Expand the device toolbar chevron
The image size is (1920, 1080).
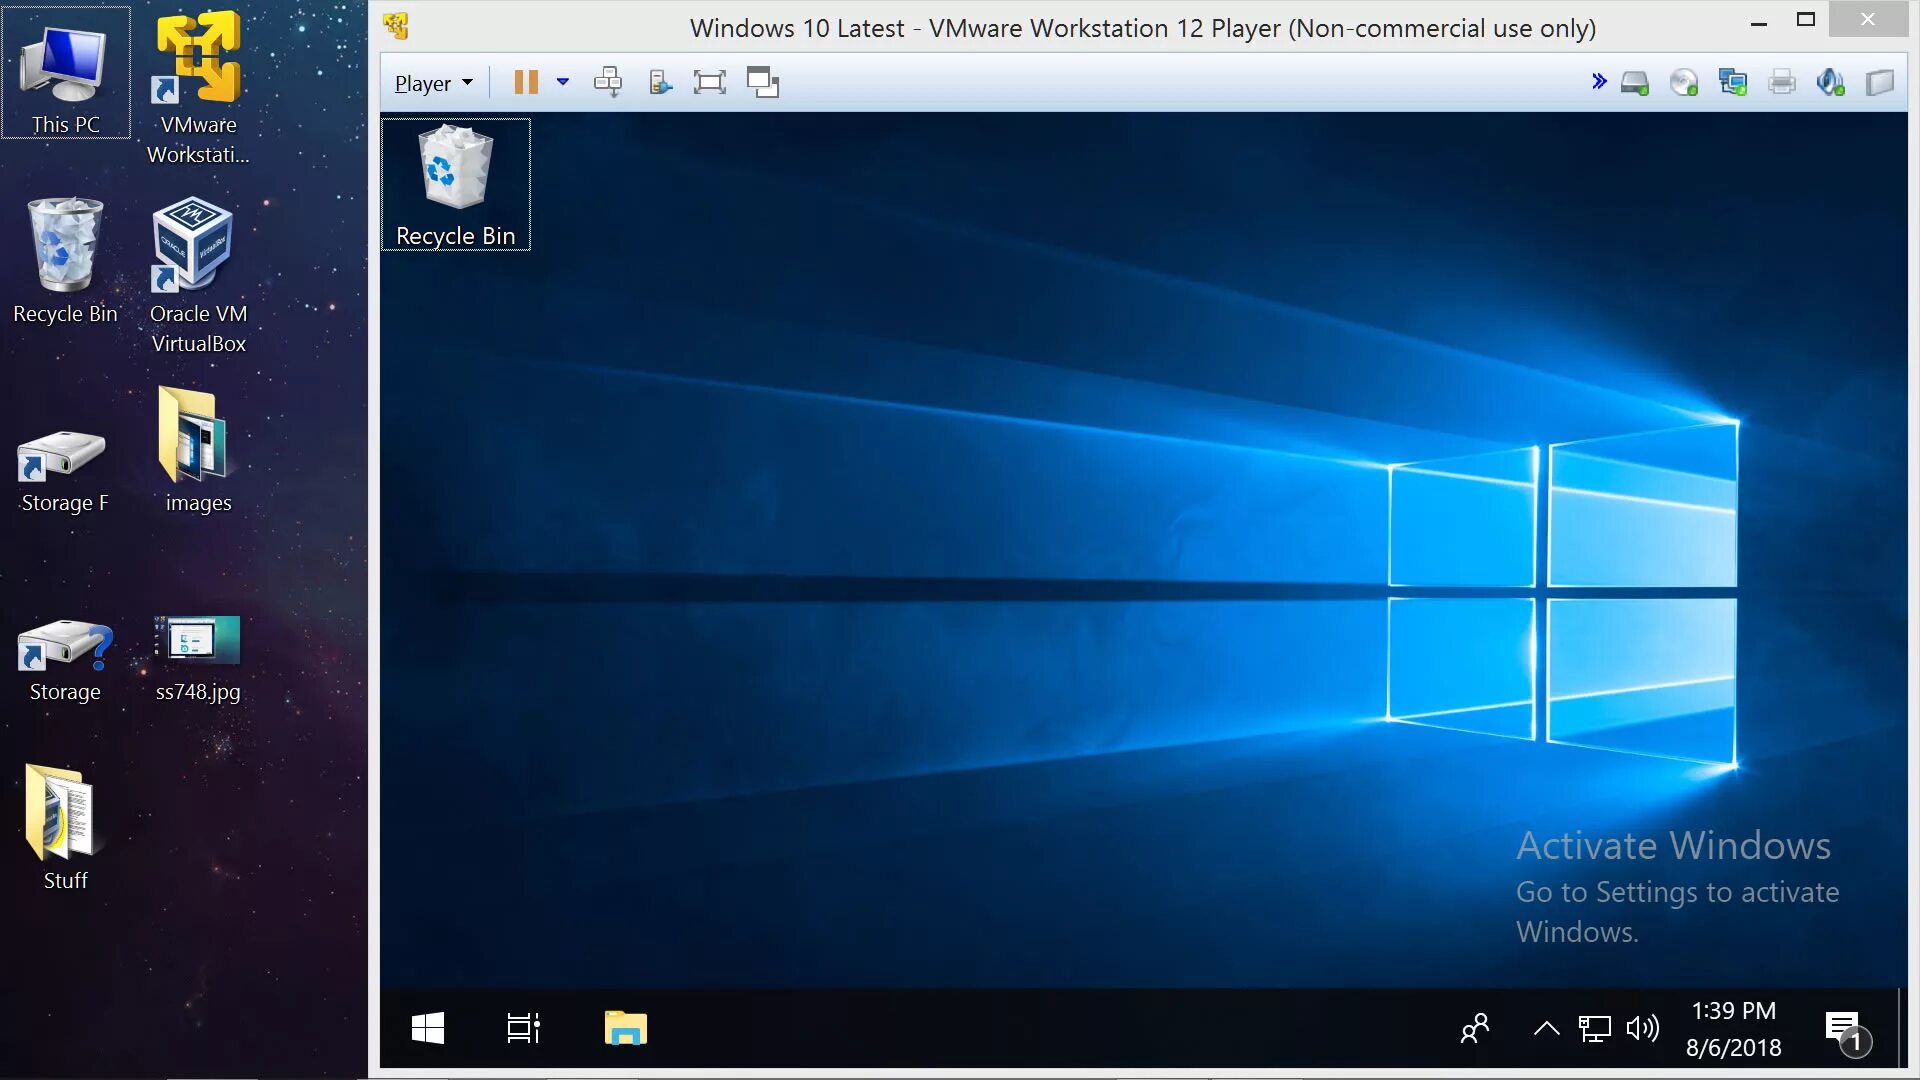[x=1598, y=82]
